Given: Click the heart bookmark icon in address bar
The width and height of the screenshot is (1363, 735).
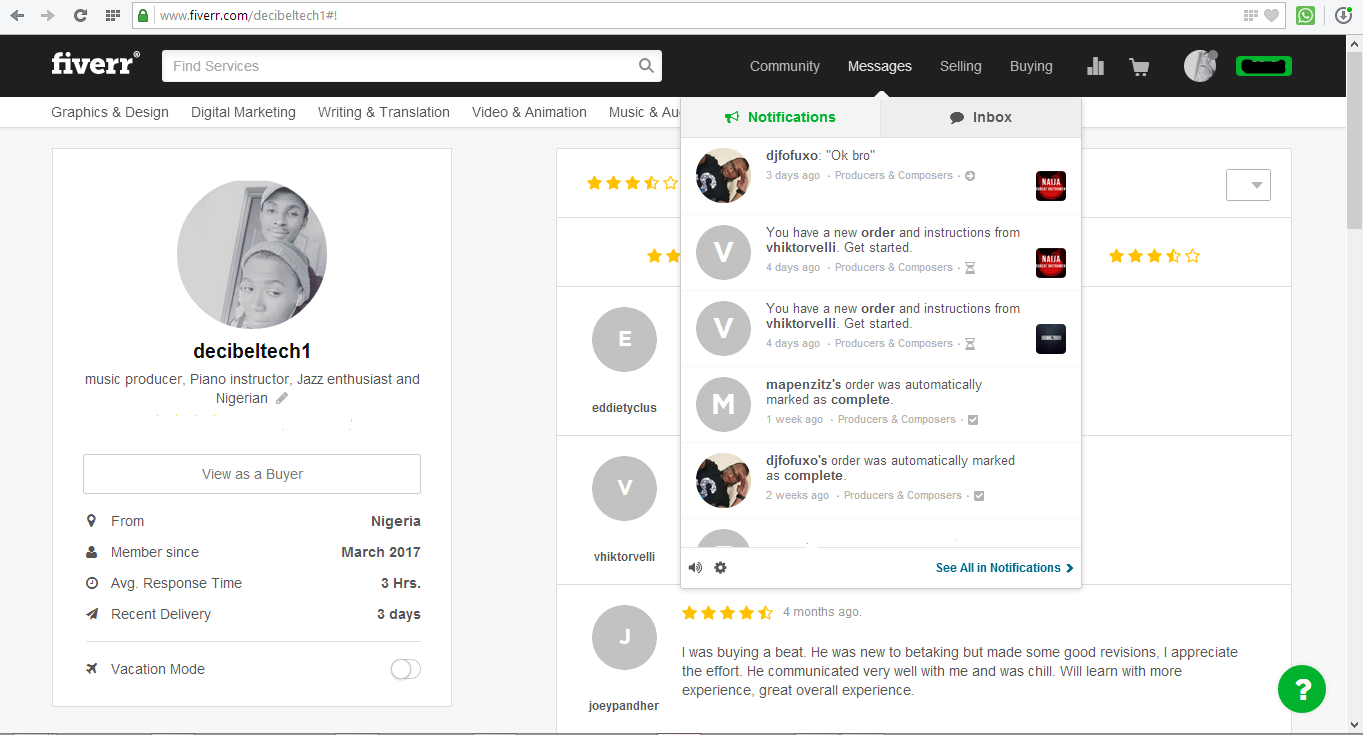Looking at the screenshot, I should tap(1272, 15).
